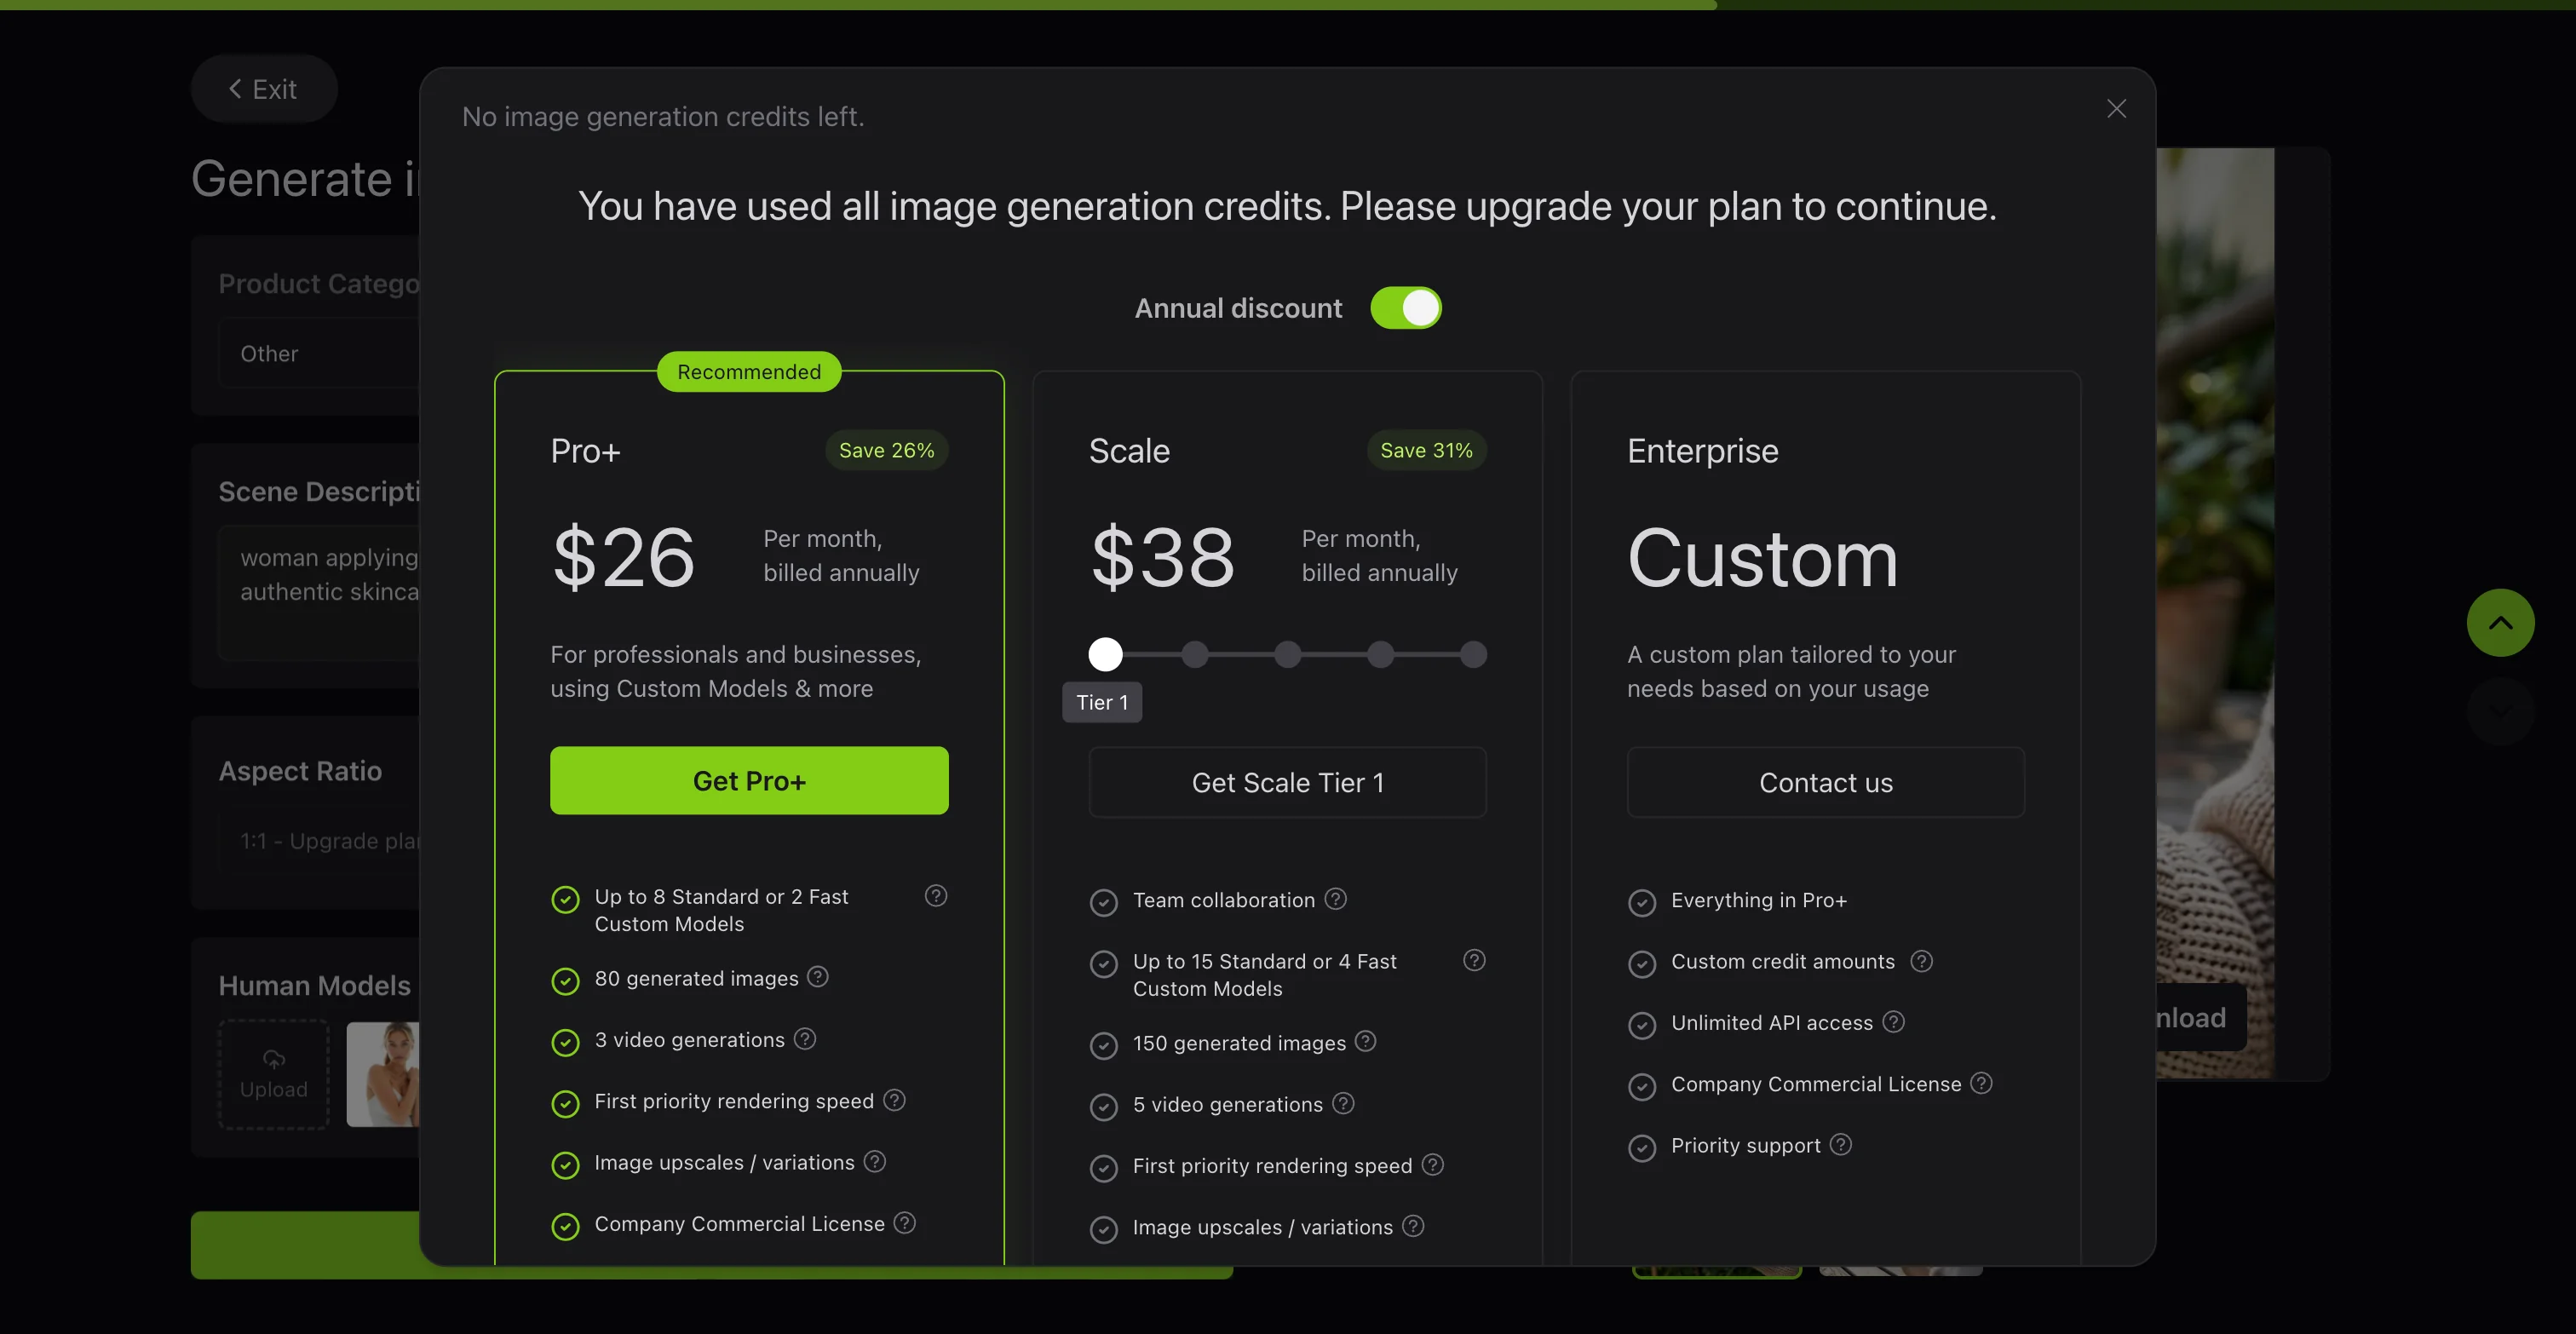
Task: Open help icon for 3 video generations
Action: [805, 1038]
